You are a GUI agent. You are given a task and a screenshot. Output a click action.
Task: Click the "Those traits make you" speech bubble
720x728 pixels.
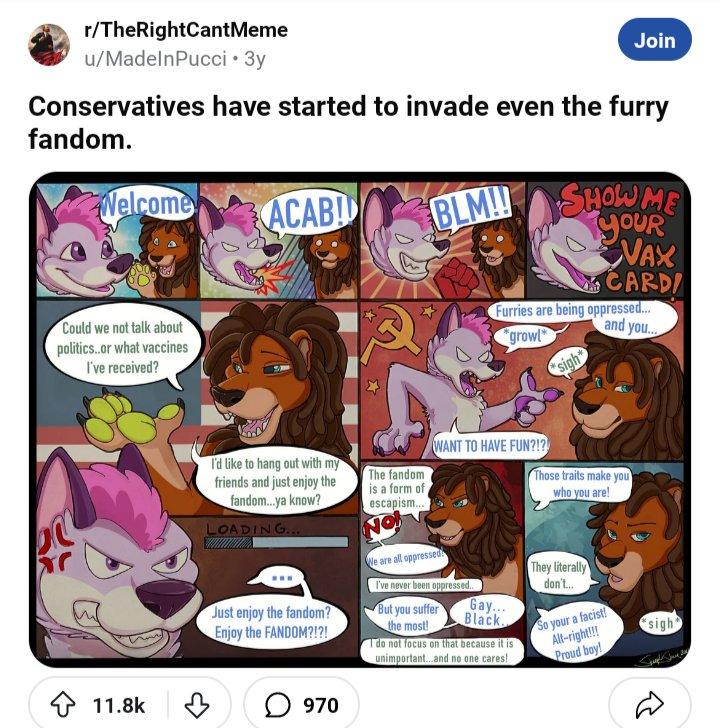click(x=581, y=484)
